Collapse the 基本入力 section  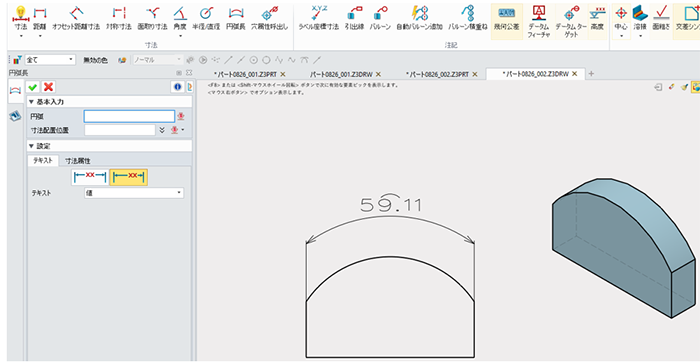point(31,102)
